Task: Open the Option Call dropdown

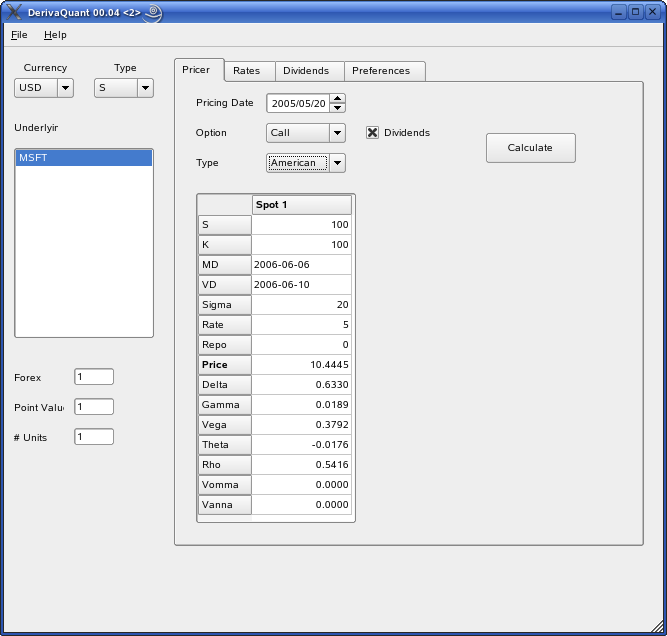Action: coord(337,133)
